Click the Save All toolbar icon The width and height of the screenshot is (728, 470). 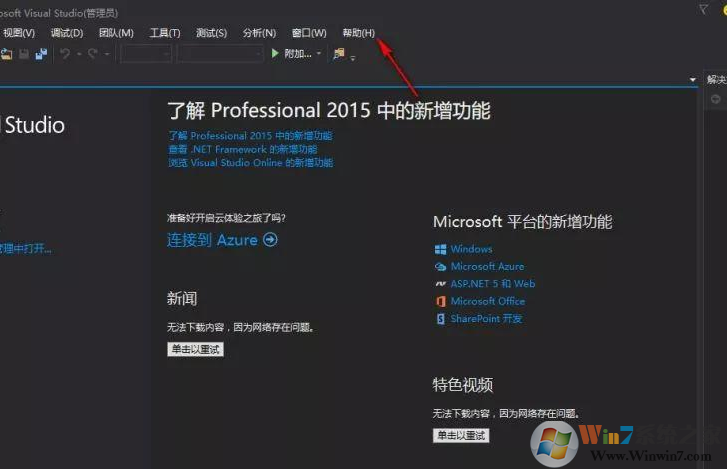41,54
